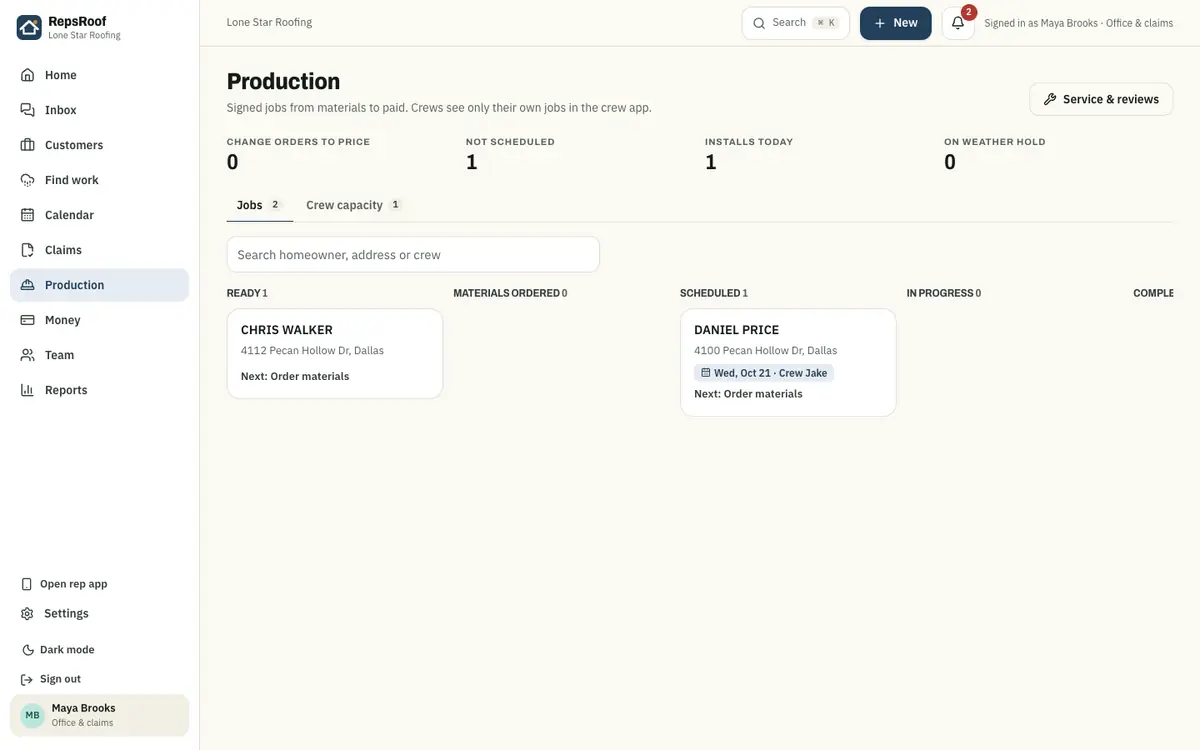Viewport: 1200px width, 750px height.
Task: Click Next: Order materials on Chris Walker card
Action: coord(295,377)
